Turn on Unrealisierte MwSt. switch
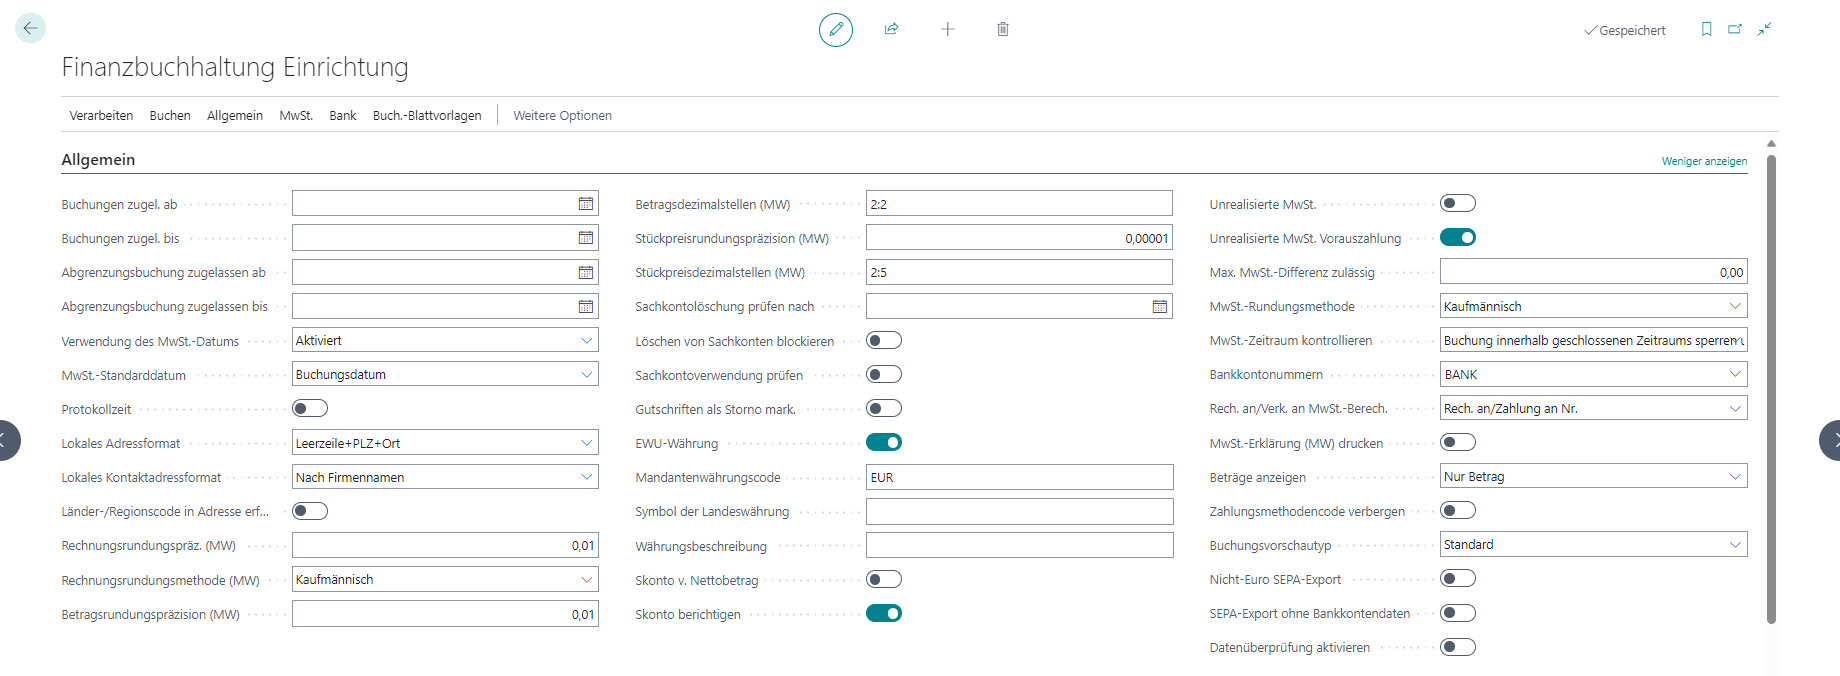The height and width of the screenshot is (676, 1840). (1457, 203)
